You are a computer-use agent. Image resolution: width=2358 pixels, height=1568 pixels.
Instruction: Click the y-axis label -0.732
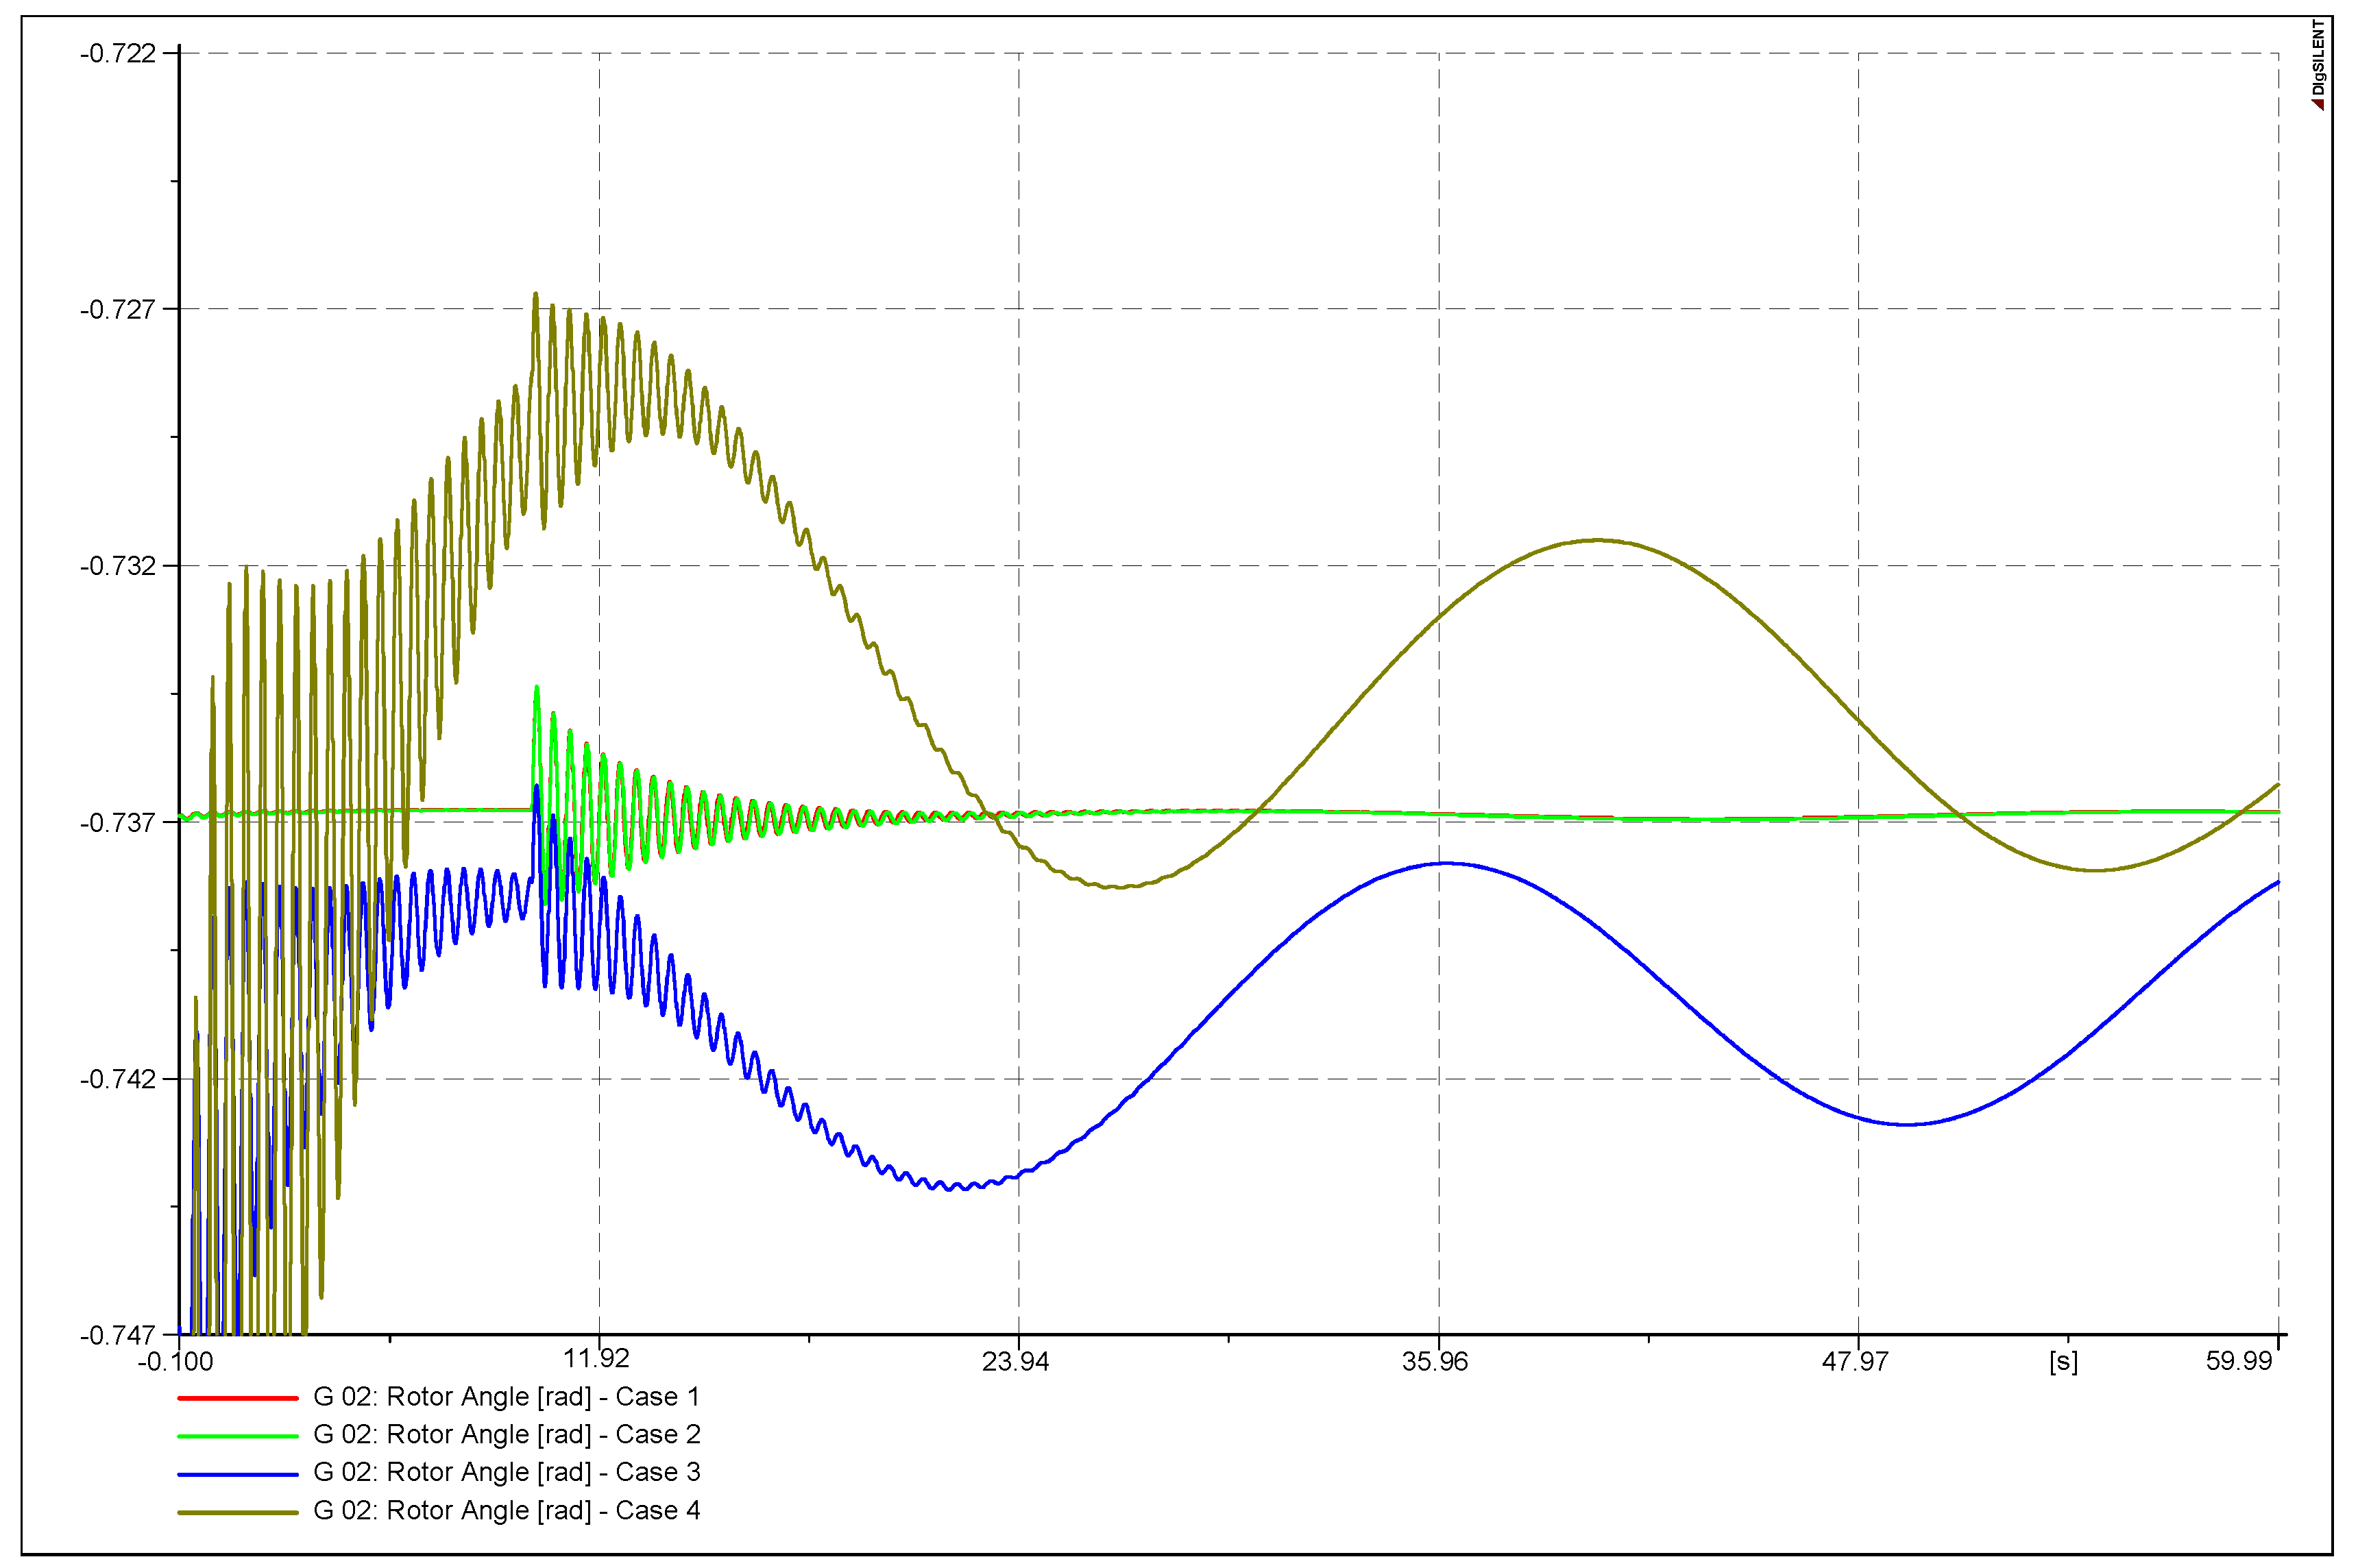[x=118, y=566]
